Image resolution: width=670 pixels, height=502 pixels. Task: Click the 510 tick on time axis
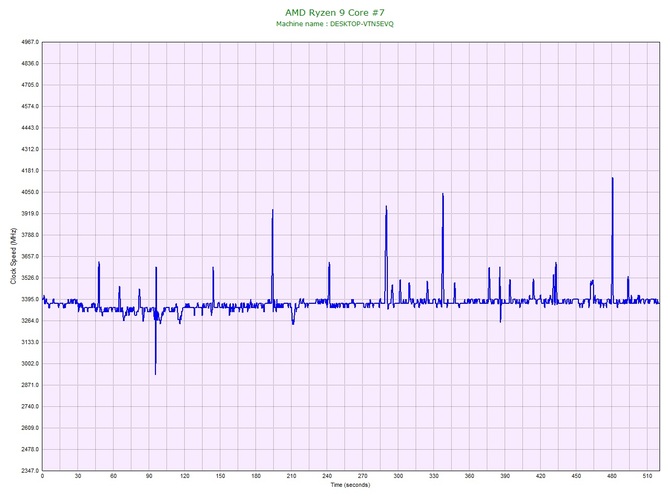coord(647,476)
